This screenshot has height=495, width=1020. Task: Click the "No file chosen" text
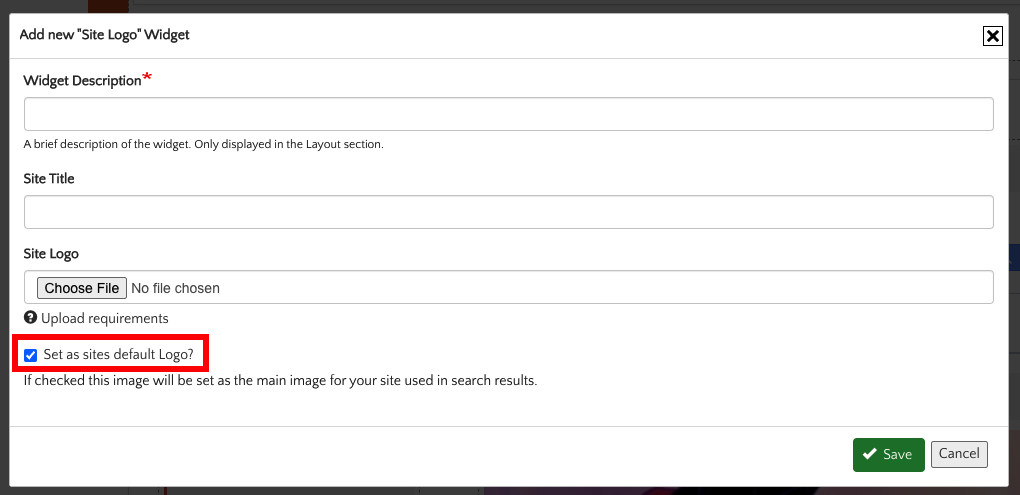coord(175,288)
